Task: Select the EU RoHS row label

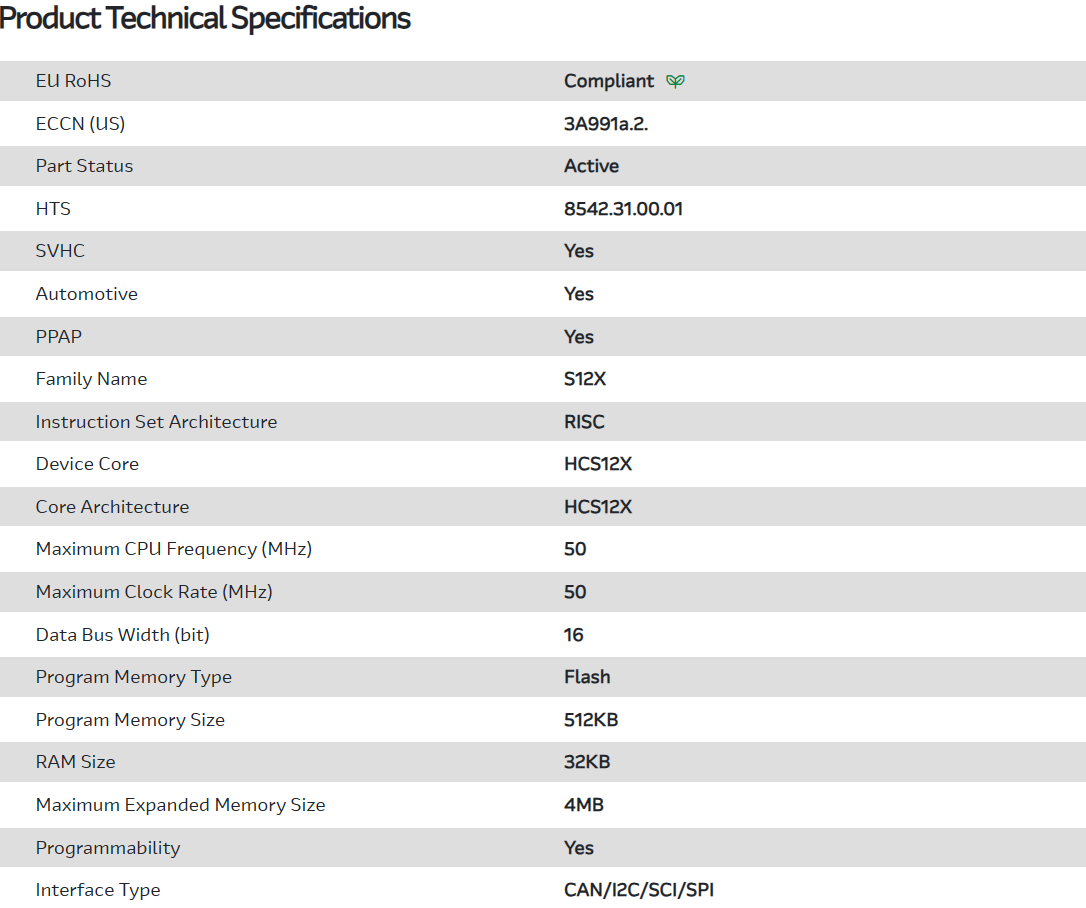Action: coord(73,81)
